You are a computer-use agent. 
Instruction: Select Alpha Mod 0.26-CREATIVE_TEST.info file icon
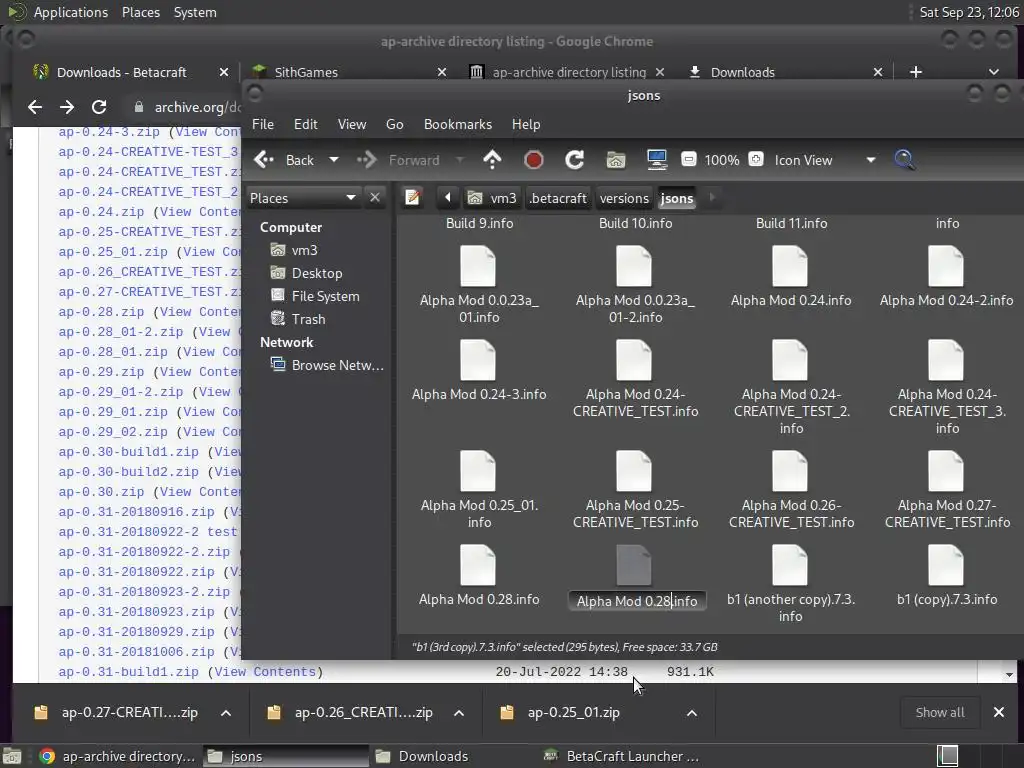click(790, 472)
